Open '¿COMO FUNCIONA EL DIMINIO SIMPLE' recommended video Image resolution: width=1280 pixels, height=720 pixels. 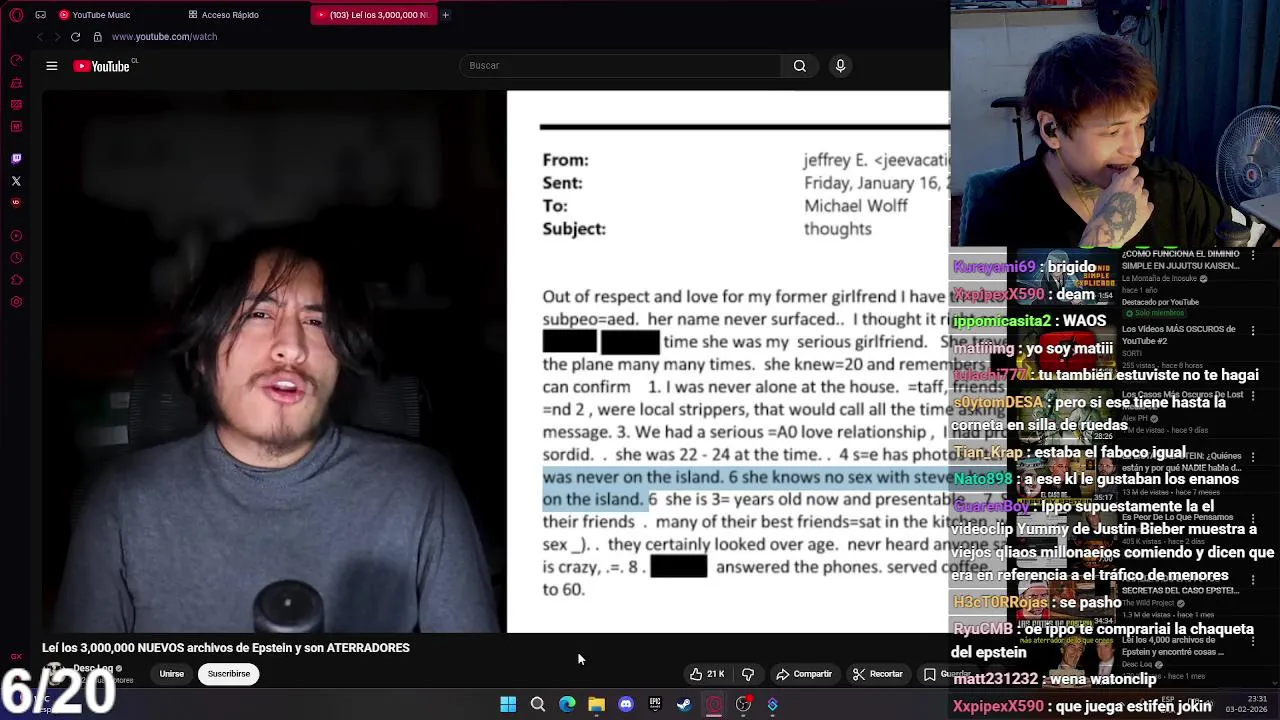1180,259
